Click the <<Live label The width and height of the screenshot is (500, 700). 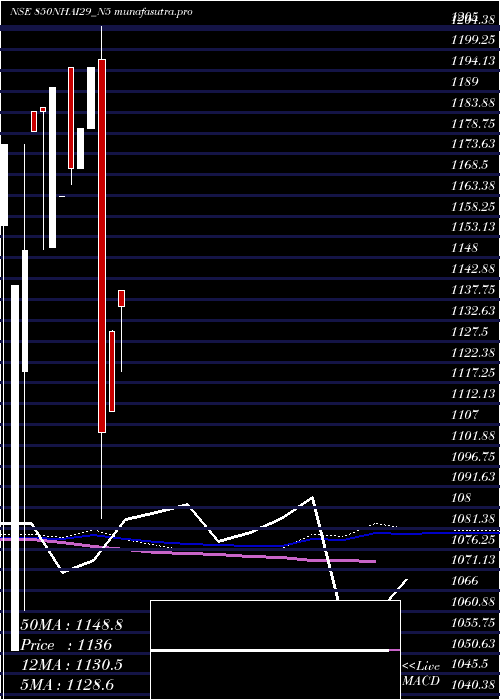[x=421, y=666]
